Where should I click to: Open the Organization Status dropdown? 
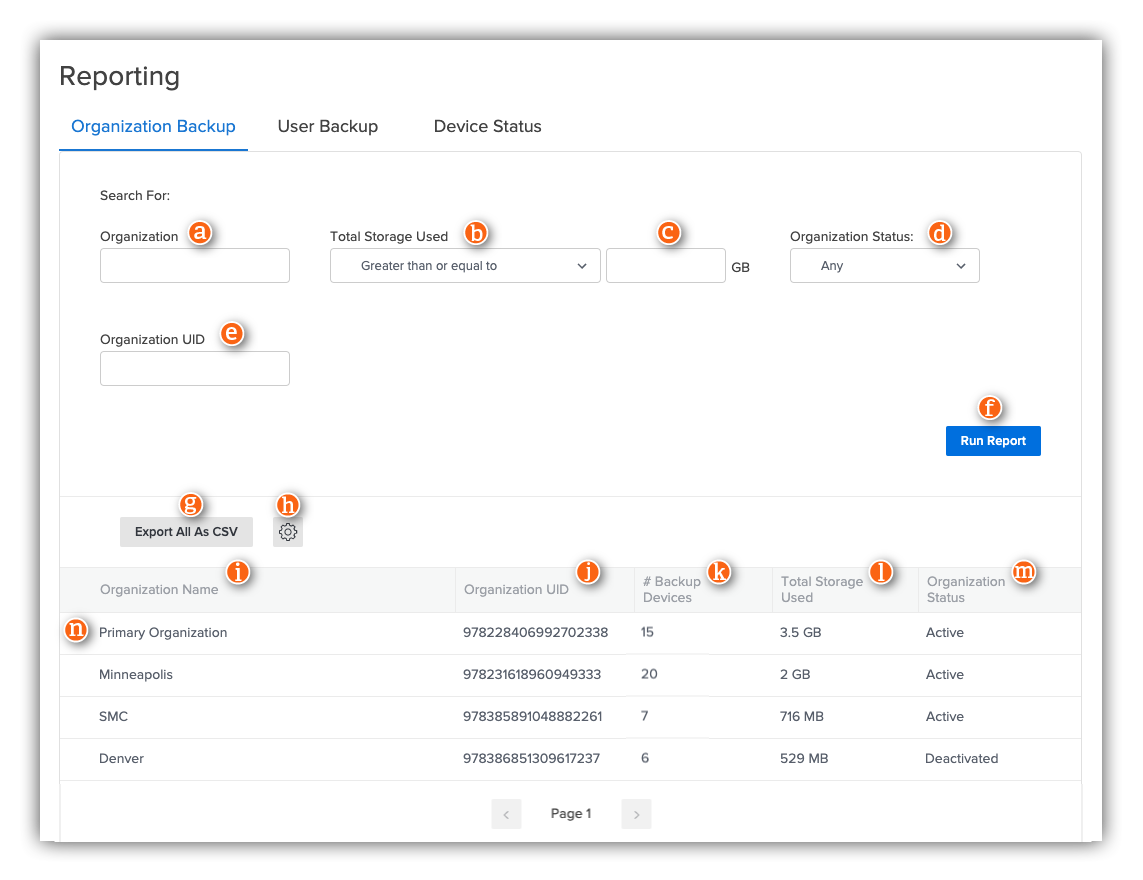[x=884, y=265]
